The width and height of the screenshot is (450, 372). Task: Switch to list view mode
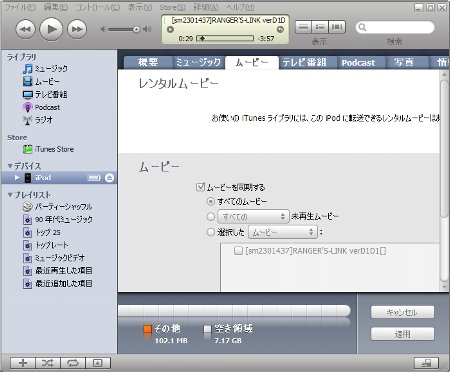coord(303,27)
